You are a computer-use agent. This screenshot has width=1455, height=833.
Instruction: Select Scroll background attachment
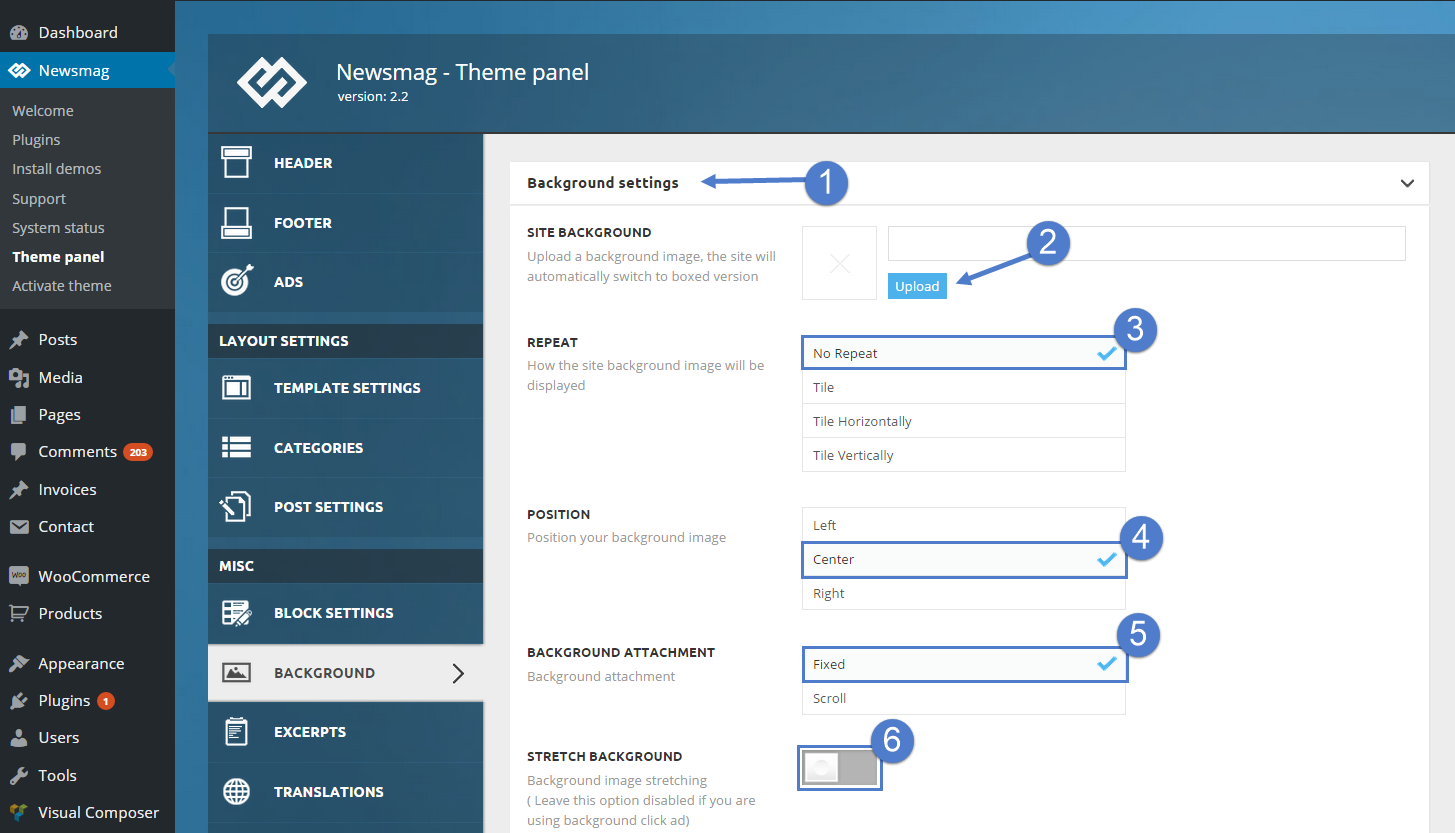[964, 698]
